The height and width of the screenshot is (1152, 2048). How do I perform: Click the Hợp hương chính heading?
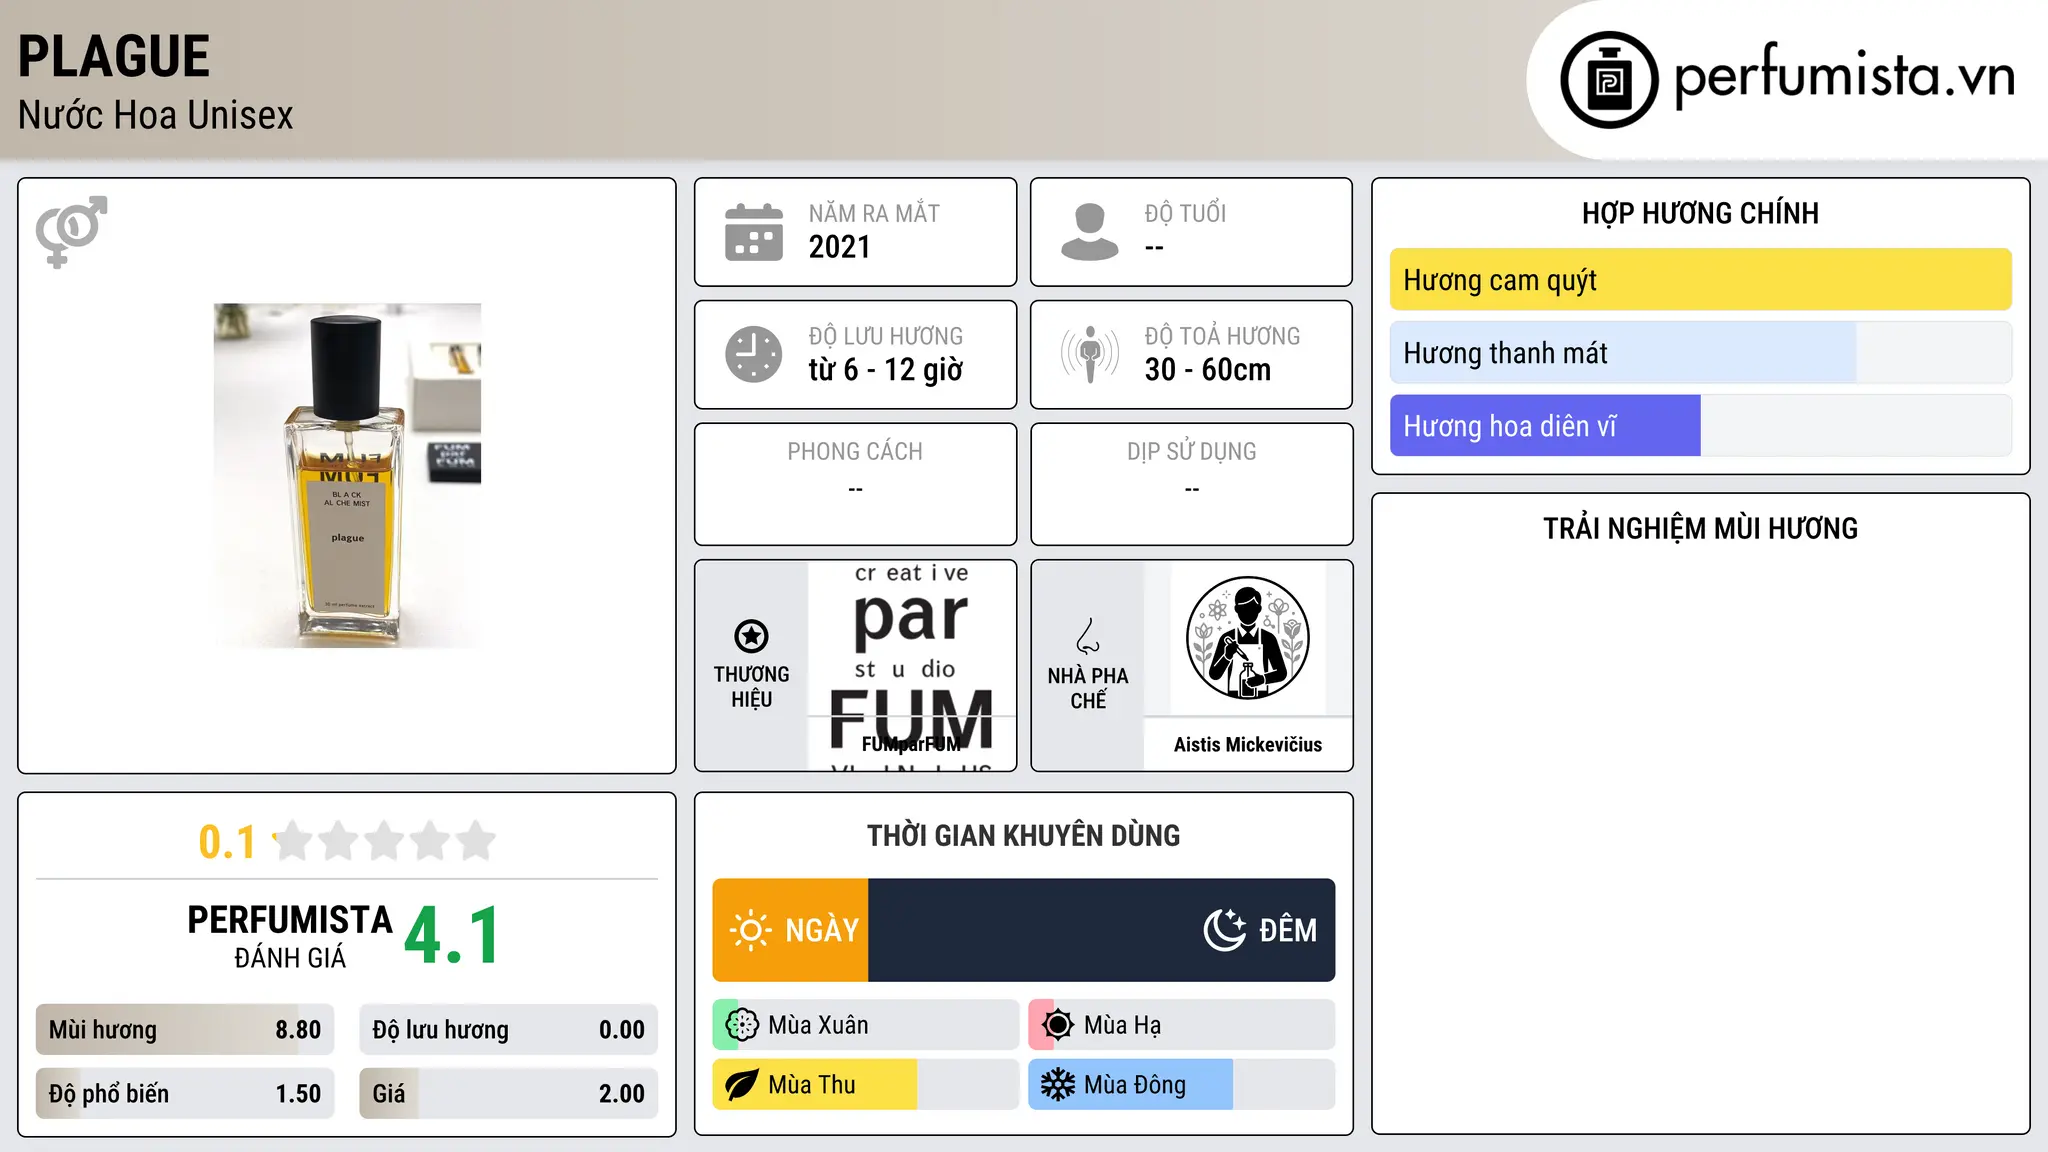tap(1700, 214)
